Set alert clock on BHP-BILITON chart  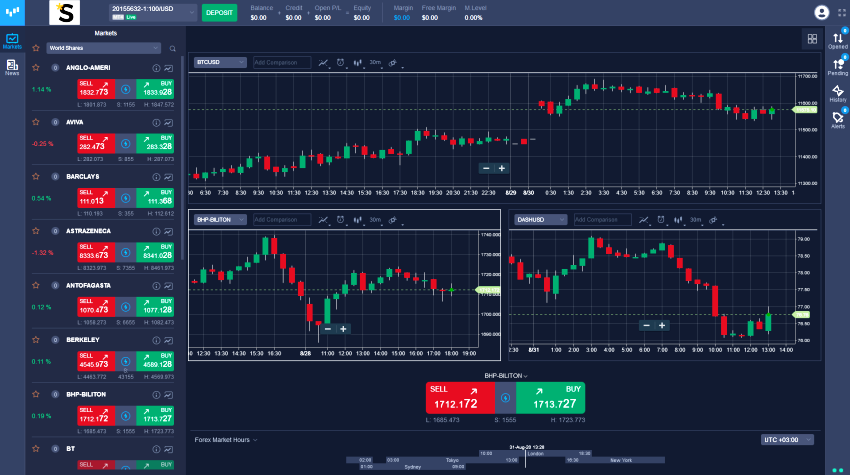point(340,220)
